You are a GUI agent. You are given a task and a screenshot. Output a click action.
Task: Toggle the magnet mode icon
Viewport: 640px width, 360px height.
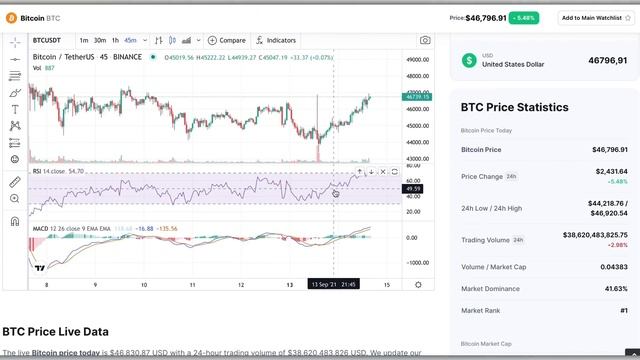[x=15, y=221]
